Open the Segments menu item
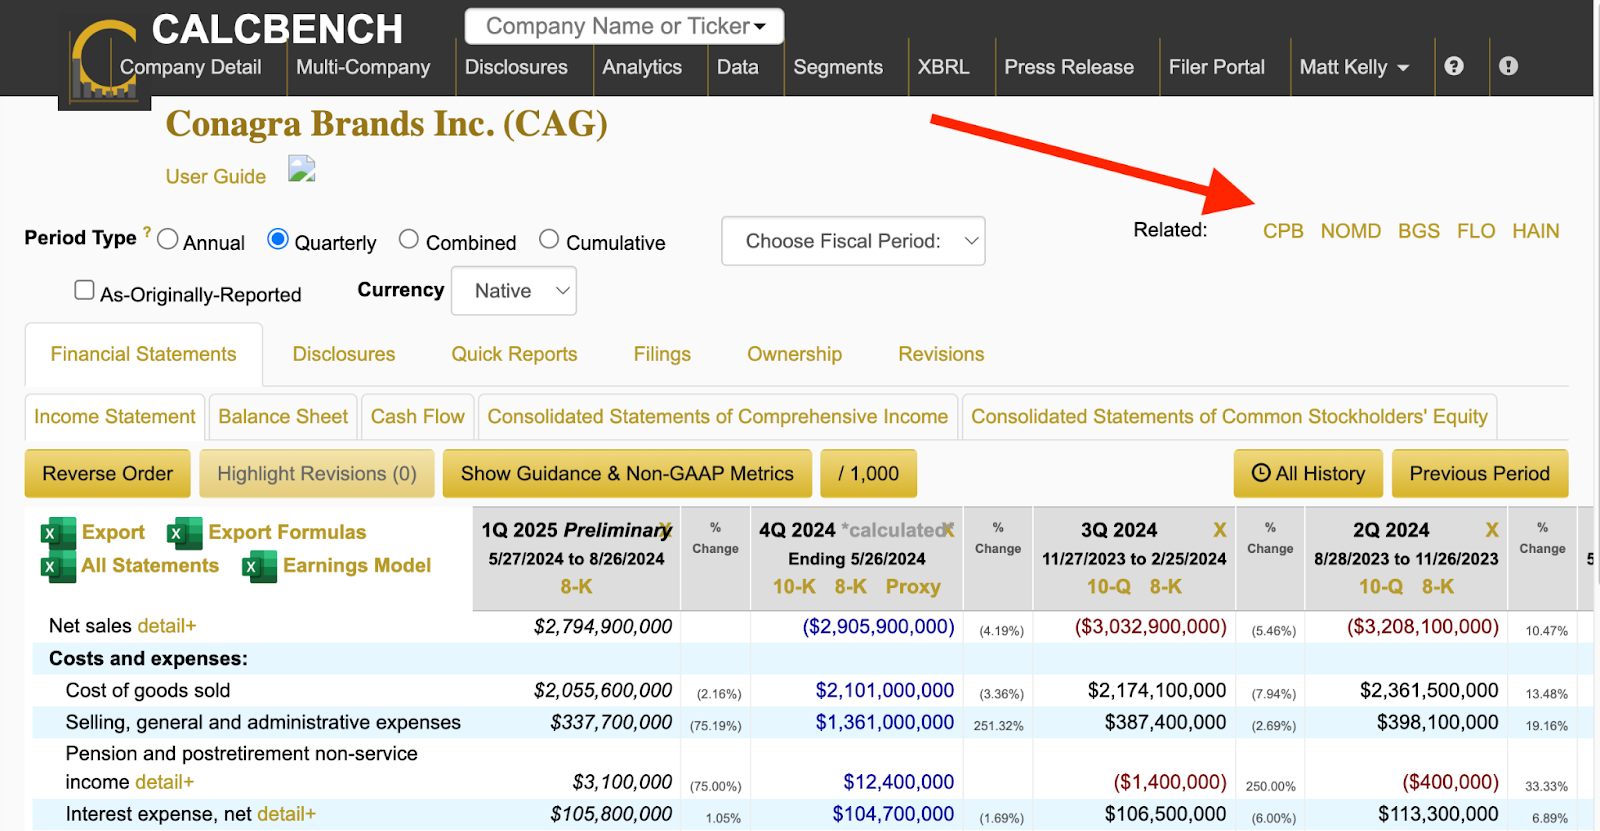Viewport: 1600px width, 831px height. 838,67
